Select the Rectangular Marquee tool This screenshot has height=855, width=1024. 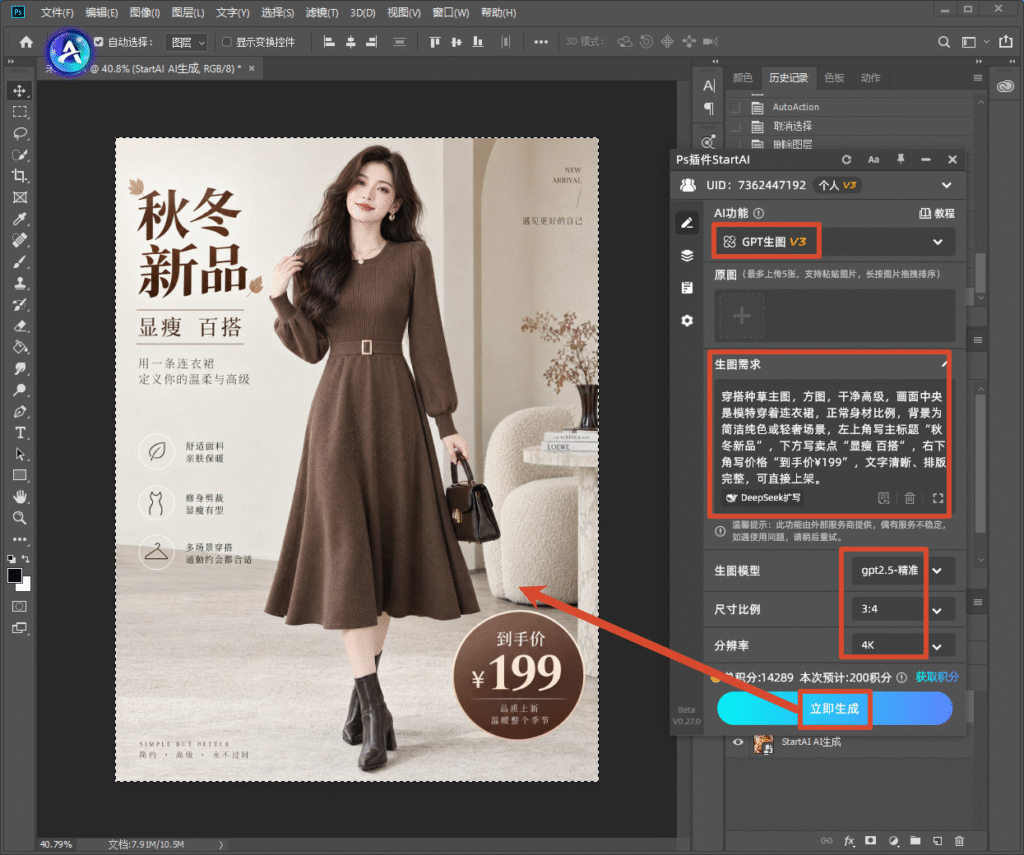20,112
